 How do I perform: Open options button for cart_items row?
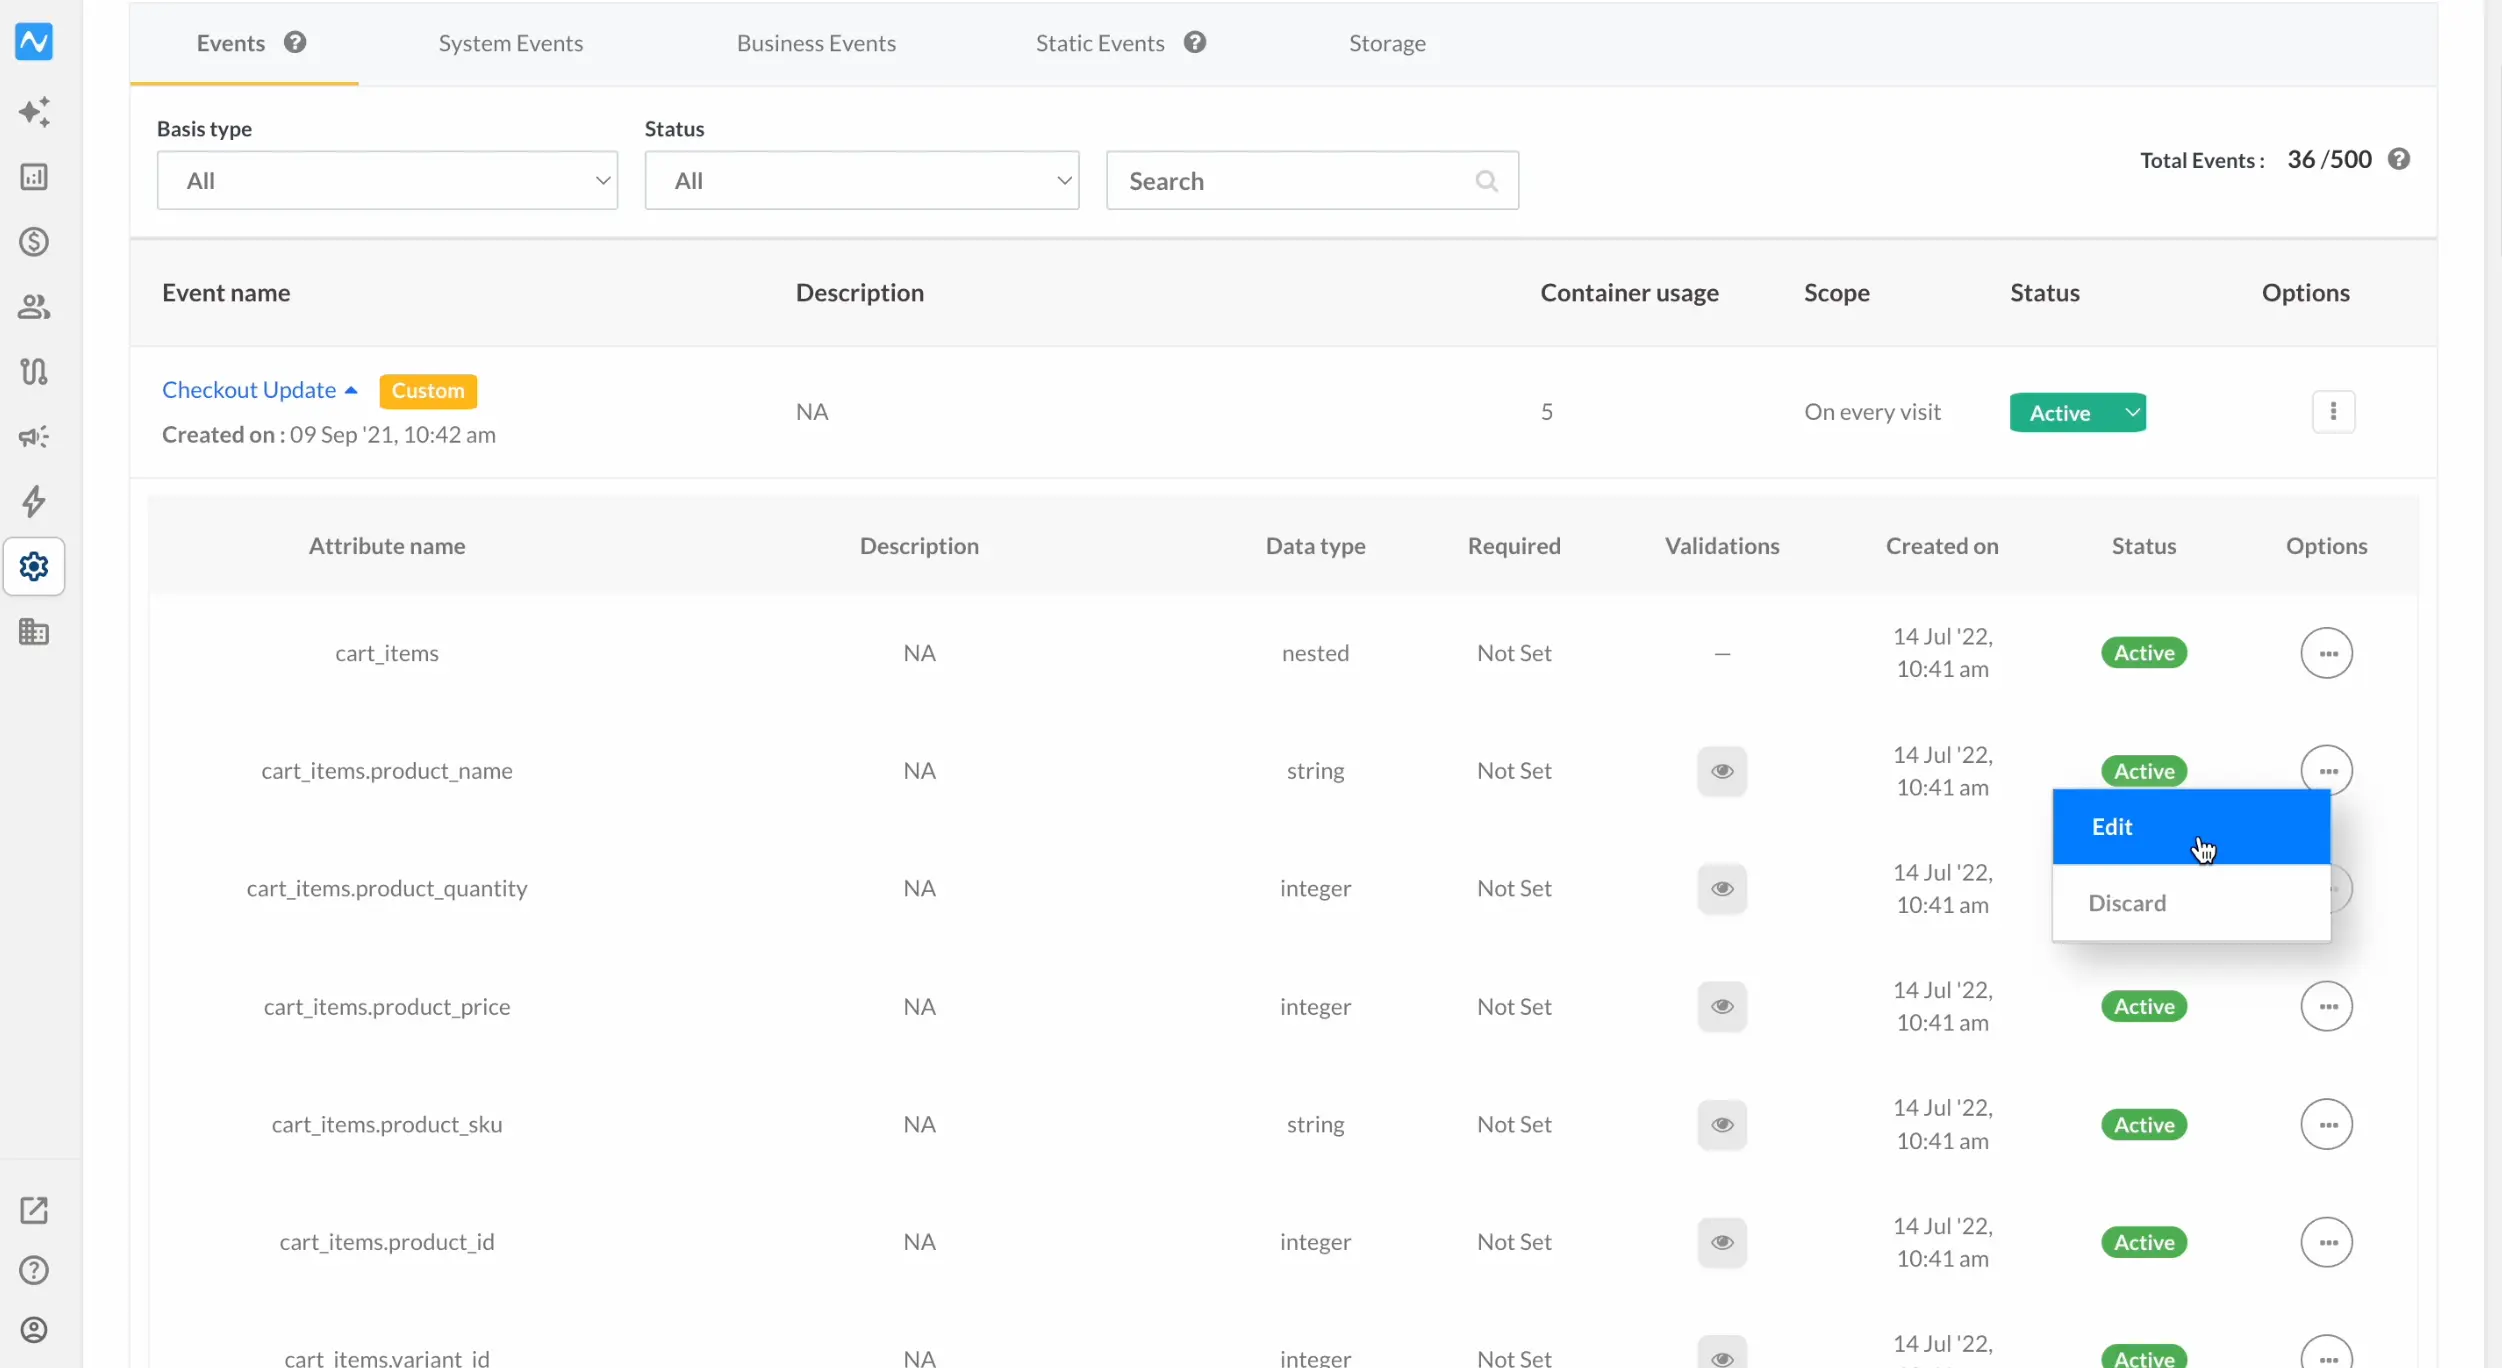pyautogui.click(x=2326, y=653)
